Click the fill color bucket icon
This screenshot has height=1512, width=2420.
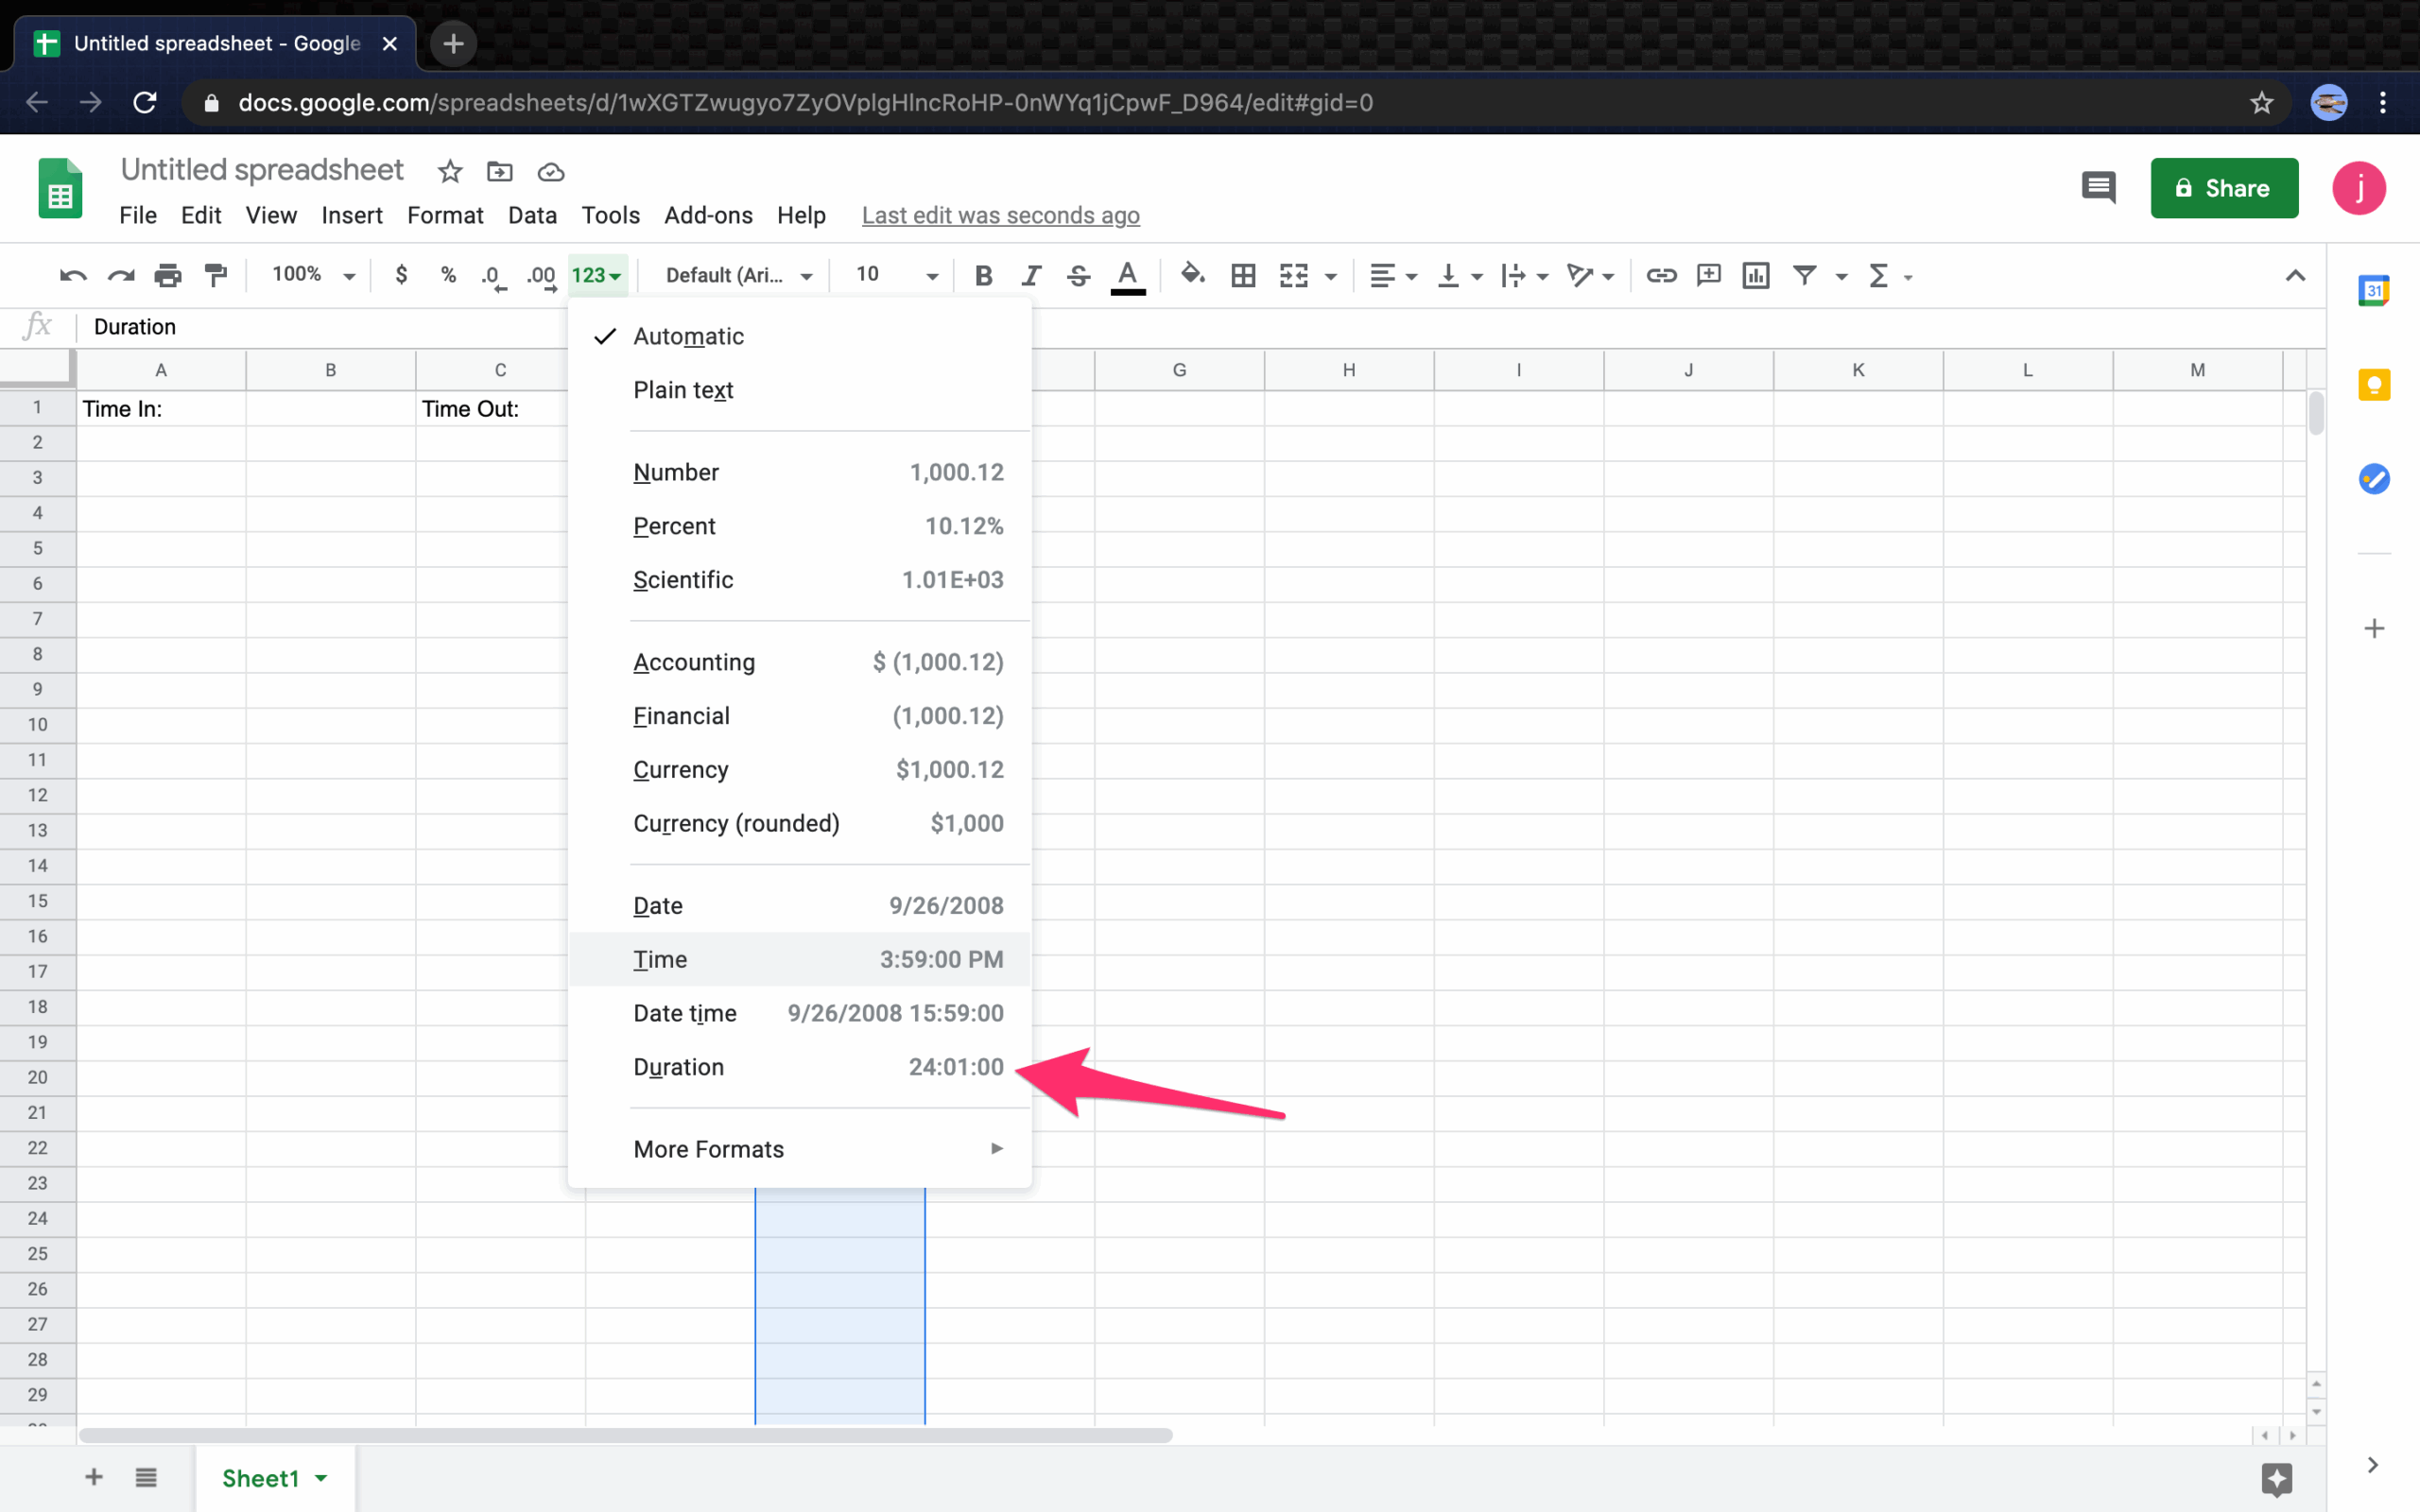tap(1192, 275)
